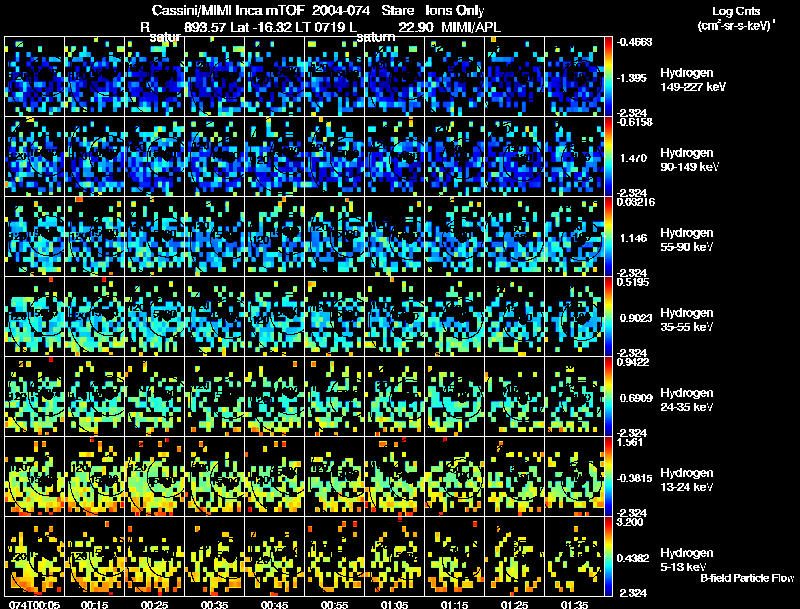Click the '01:35' time axis label
Screen dimensions: 800x609
pos(574,605)
